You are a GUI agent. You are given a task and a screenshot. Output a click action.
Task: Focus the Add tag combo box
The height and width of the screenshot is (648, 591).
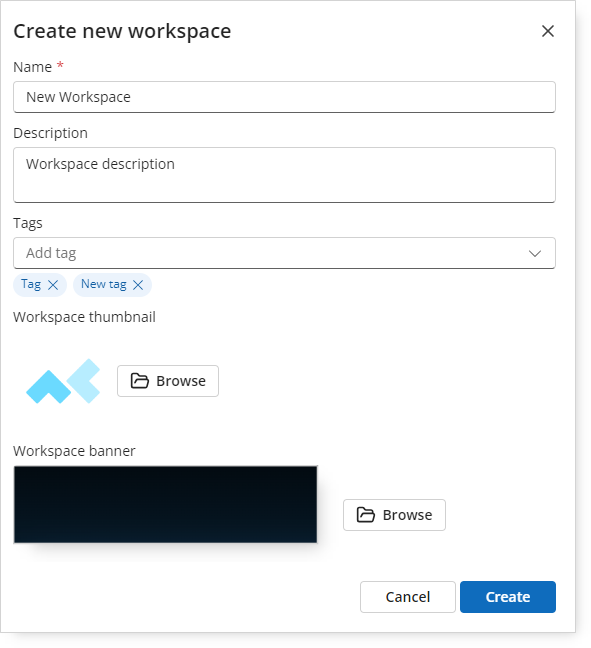(284, 253)
